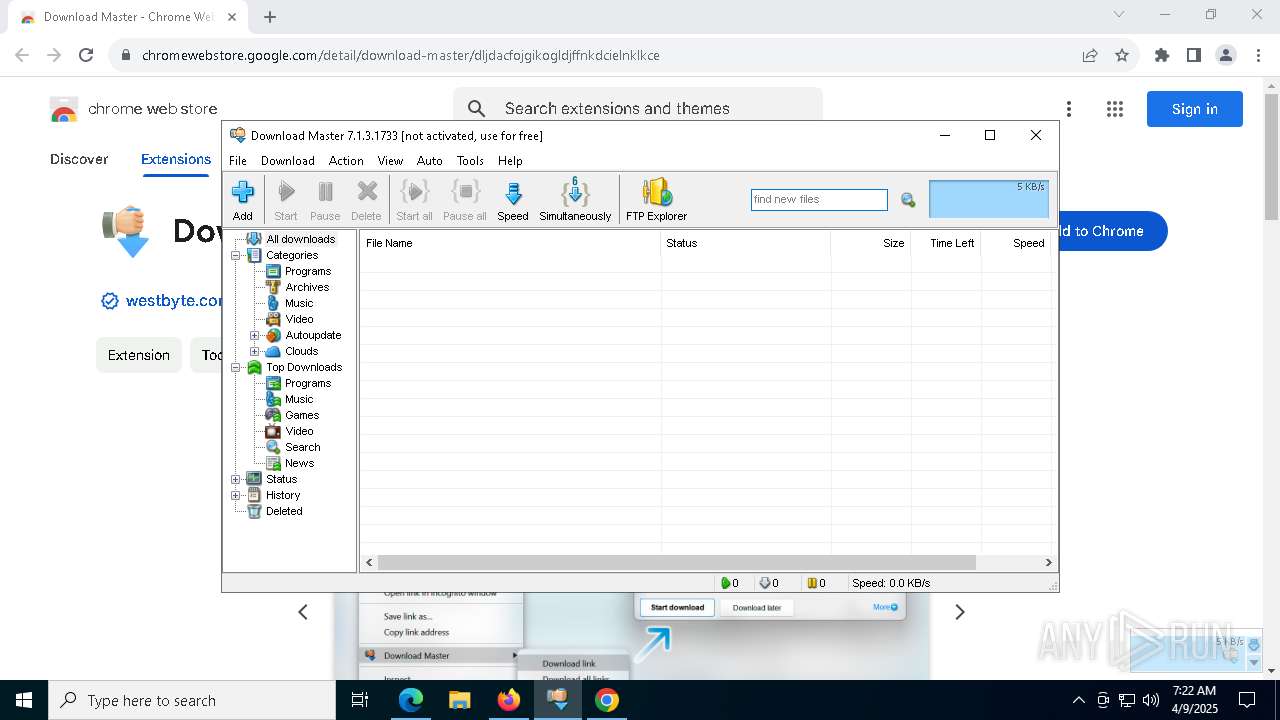Click the Start toolbar icon
Image resolution: width=1280 pixels, height=720 pixels.
click(286, 199)
